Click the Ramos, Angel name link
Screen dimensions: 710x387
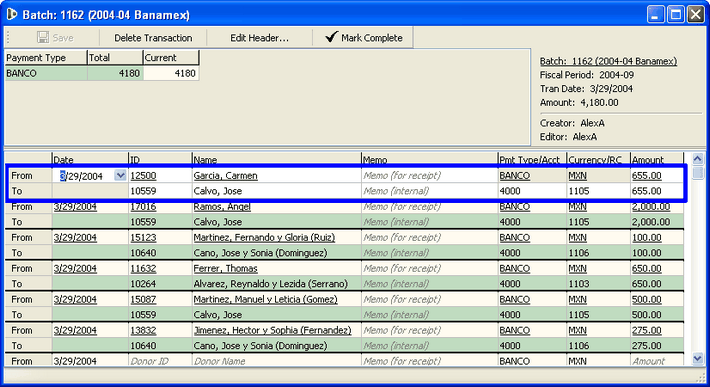point(222,206)
